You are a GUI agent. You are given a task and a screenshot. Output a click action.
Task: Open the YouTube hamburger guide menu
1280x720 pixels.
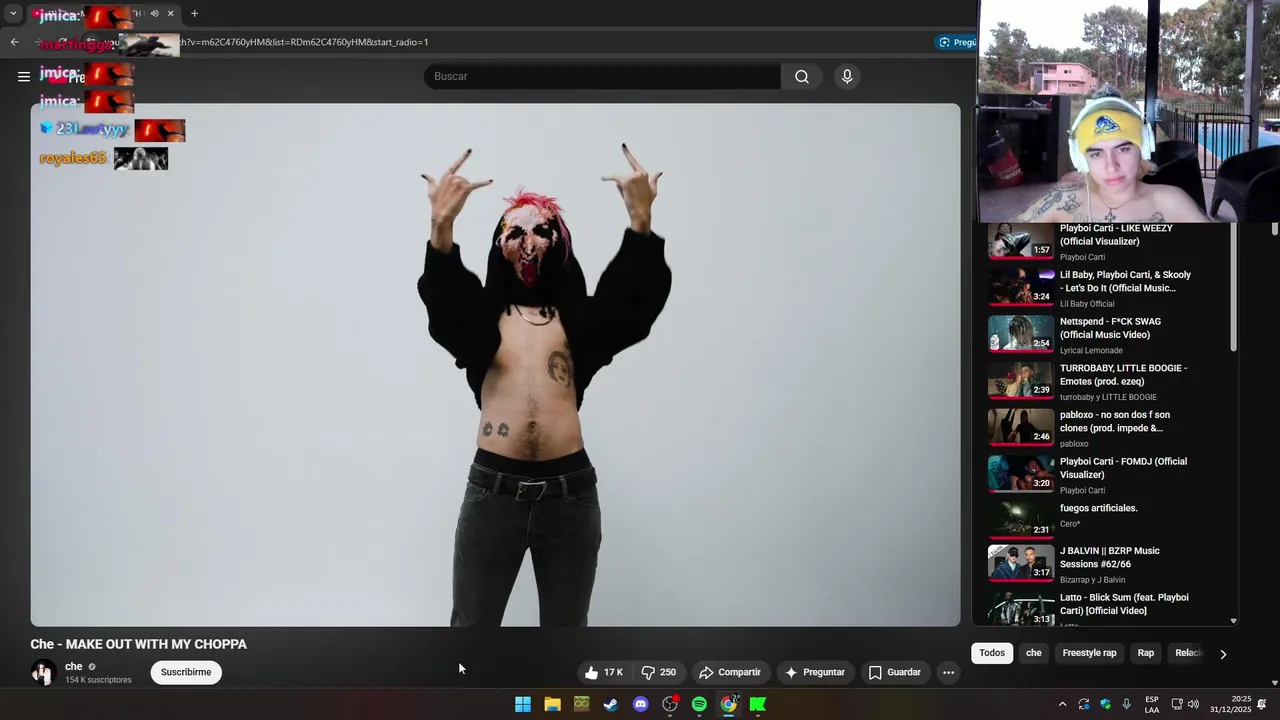(24, 77)
